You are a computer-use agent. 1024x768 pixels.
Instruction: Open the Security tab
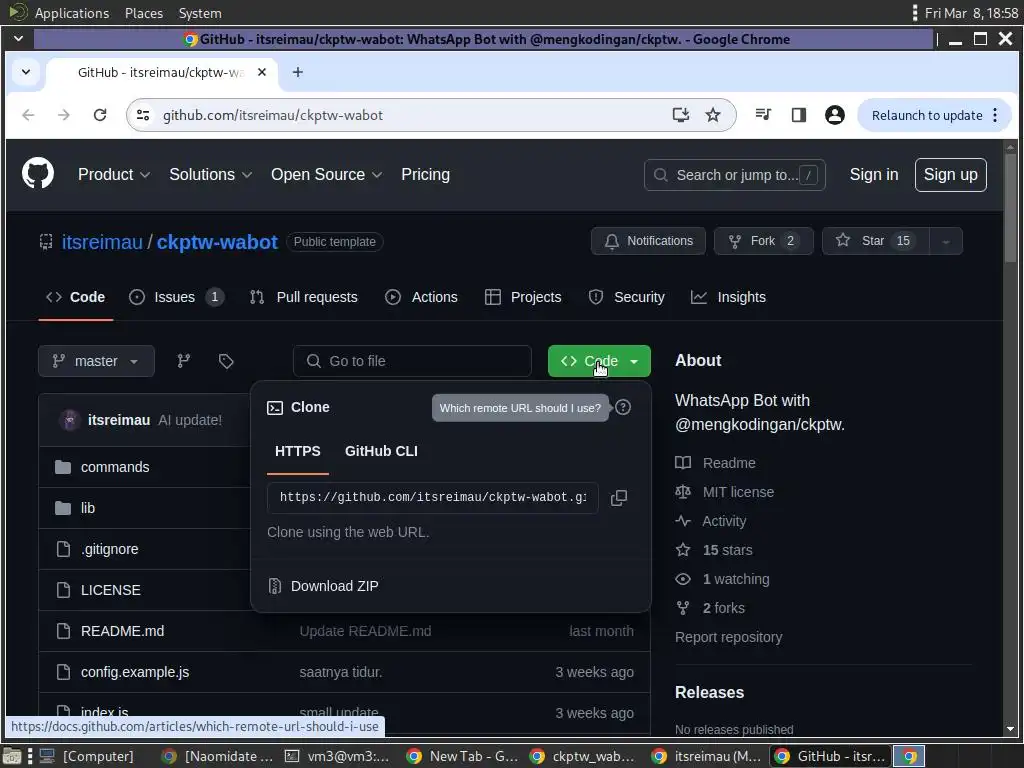[626, 297]
